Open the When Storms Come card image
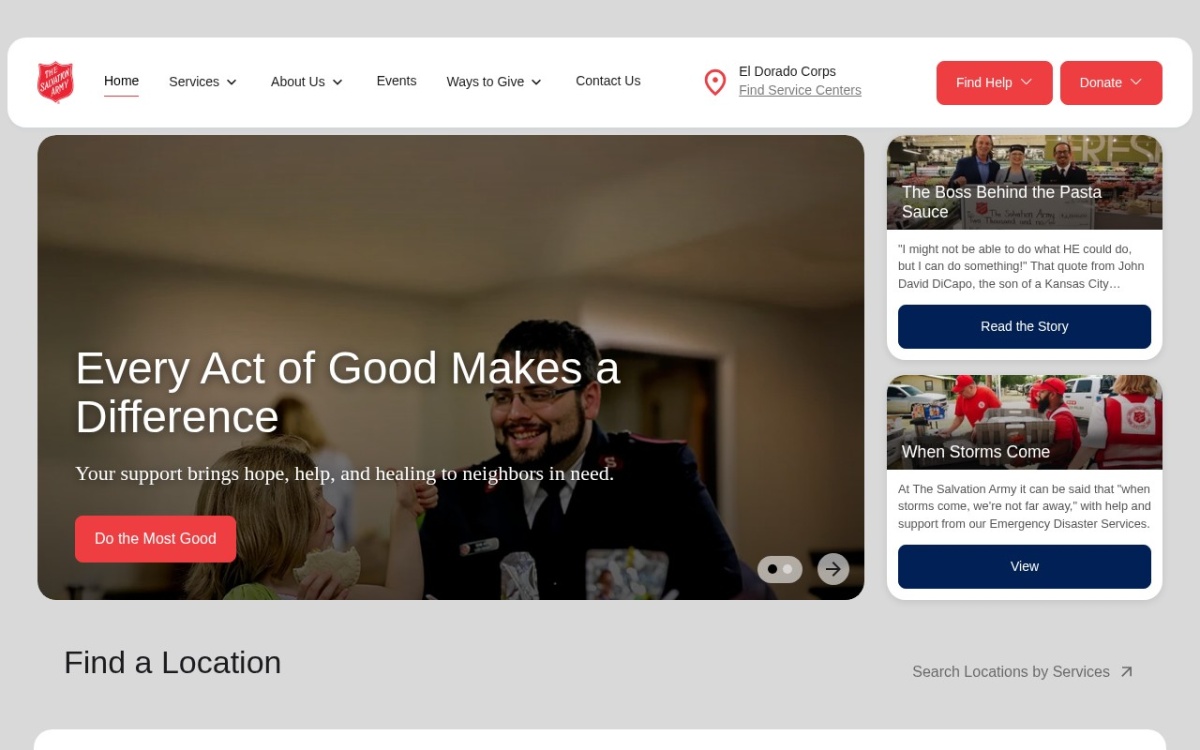This screenshot has width=1200, height=750. tap(1024, 422)
